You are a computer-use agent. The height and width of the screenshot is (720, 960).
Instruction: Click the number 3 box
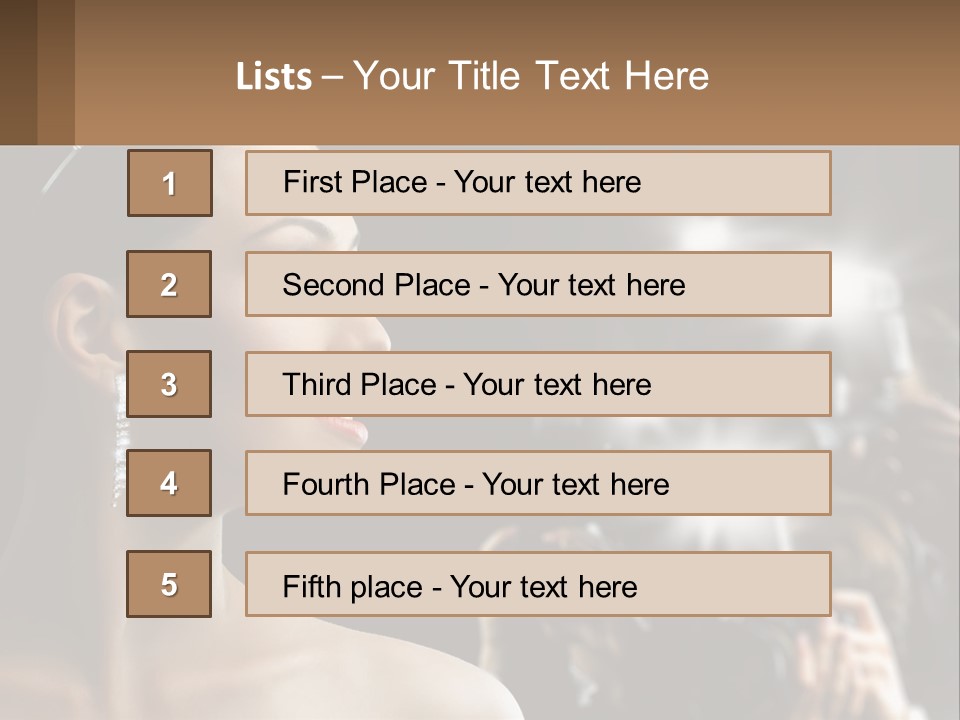coord(169,384)
